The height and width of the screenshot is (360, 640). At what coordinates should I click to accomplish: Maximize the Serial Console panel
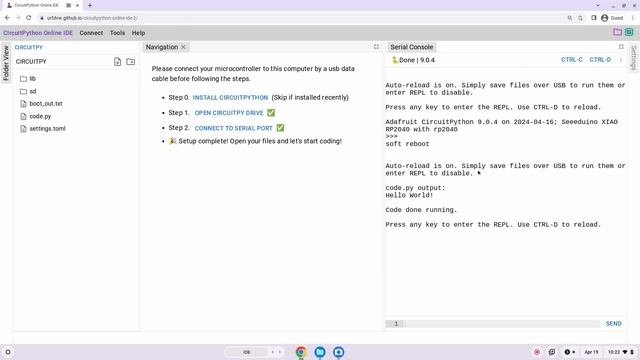[x=621, y=47]
